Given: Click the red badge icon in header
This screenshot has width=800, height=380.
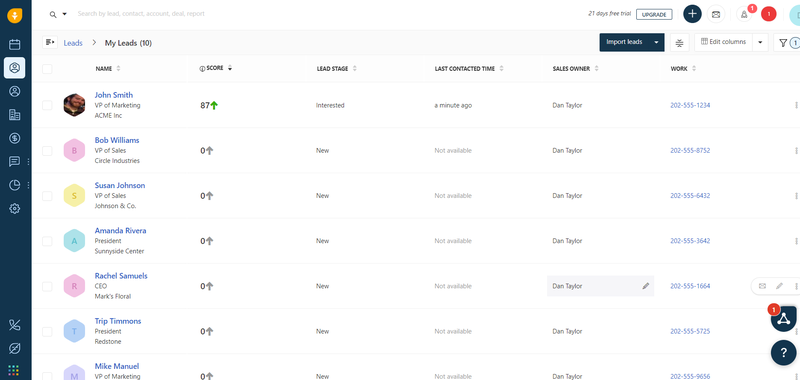Looking at the screenshot, I should (x=769, y=14).
